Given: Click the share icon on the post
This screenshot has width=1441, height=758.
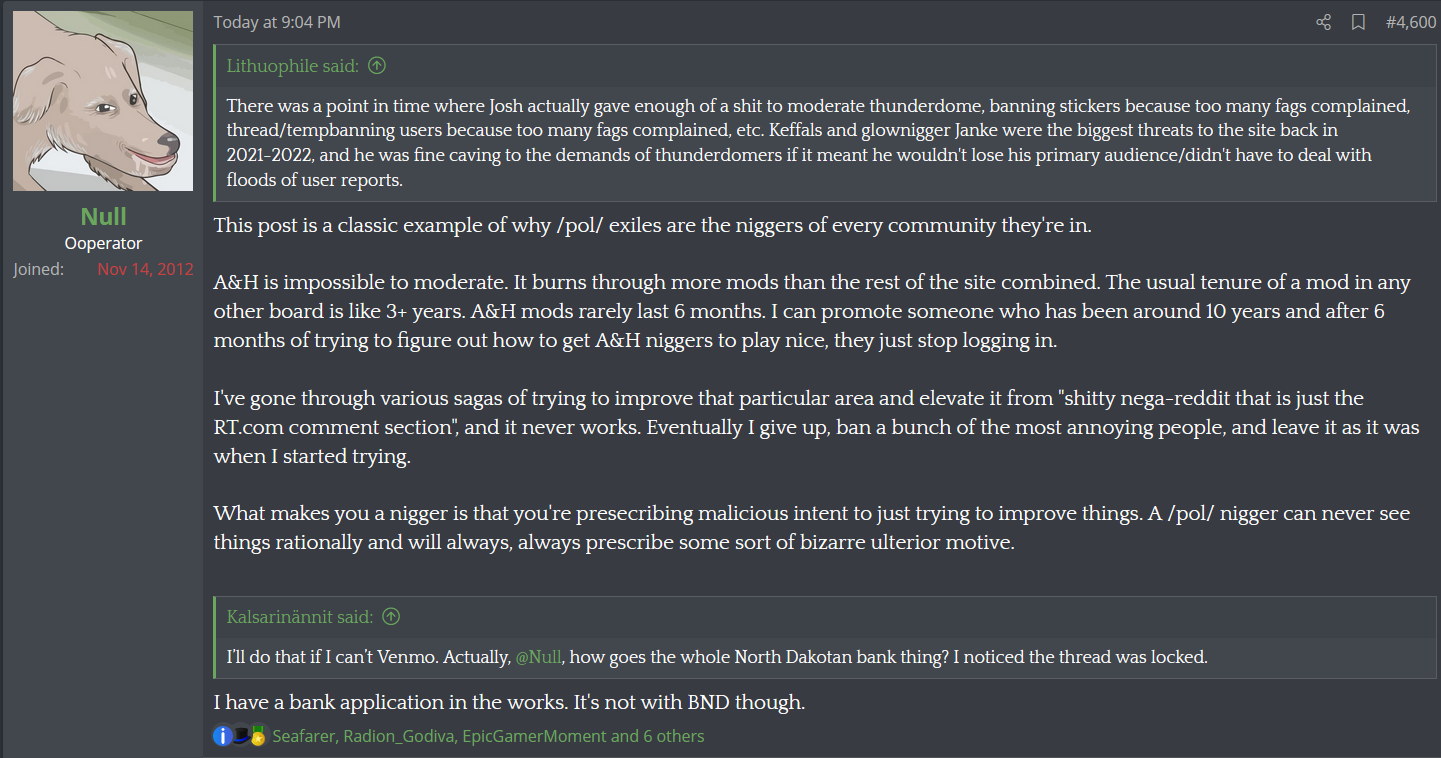Looking at the screenshot, I should point(1323,22).
